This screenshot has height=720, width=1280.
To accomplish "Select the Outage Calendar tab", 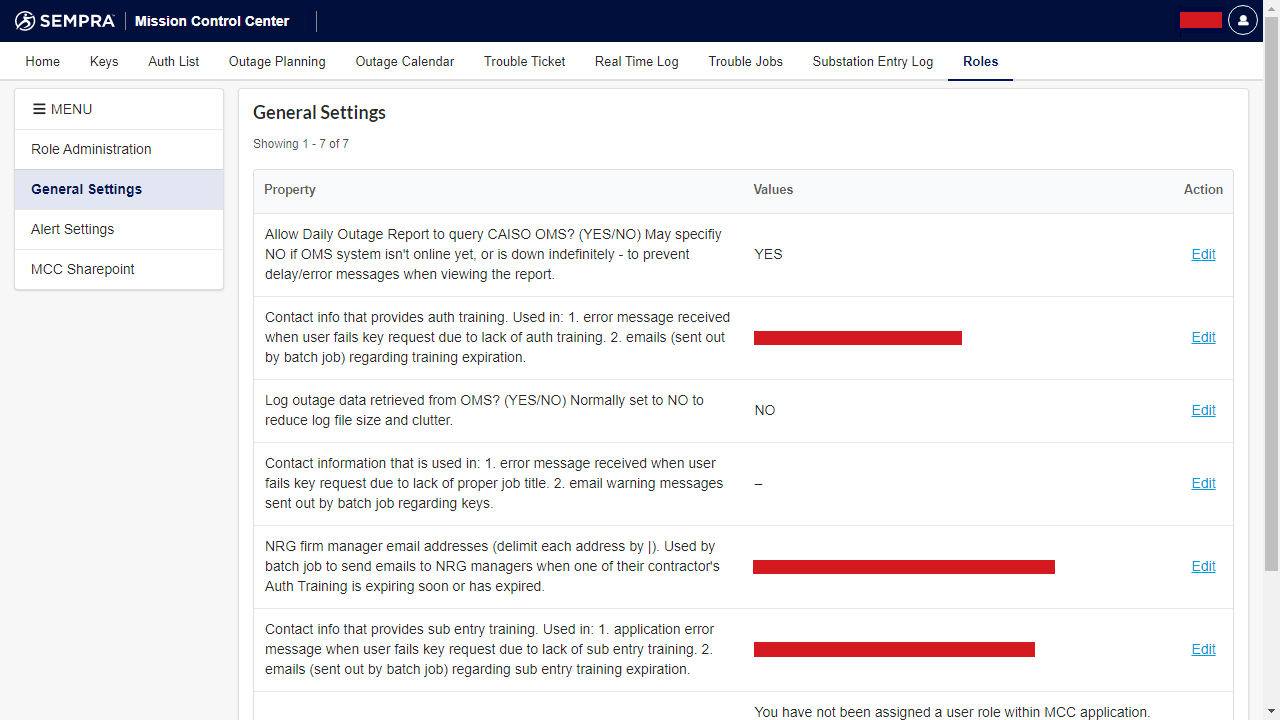I will tap(405, 61).
